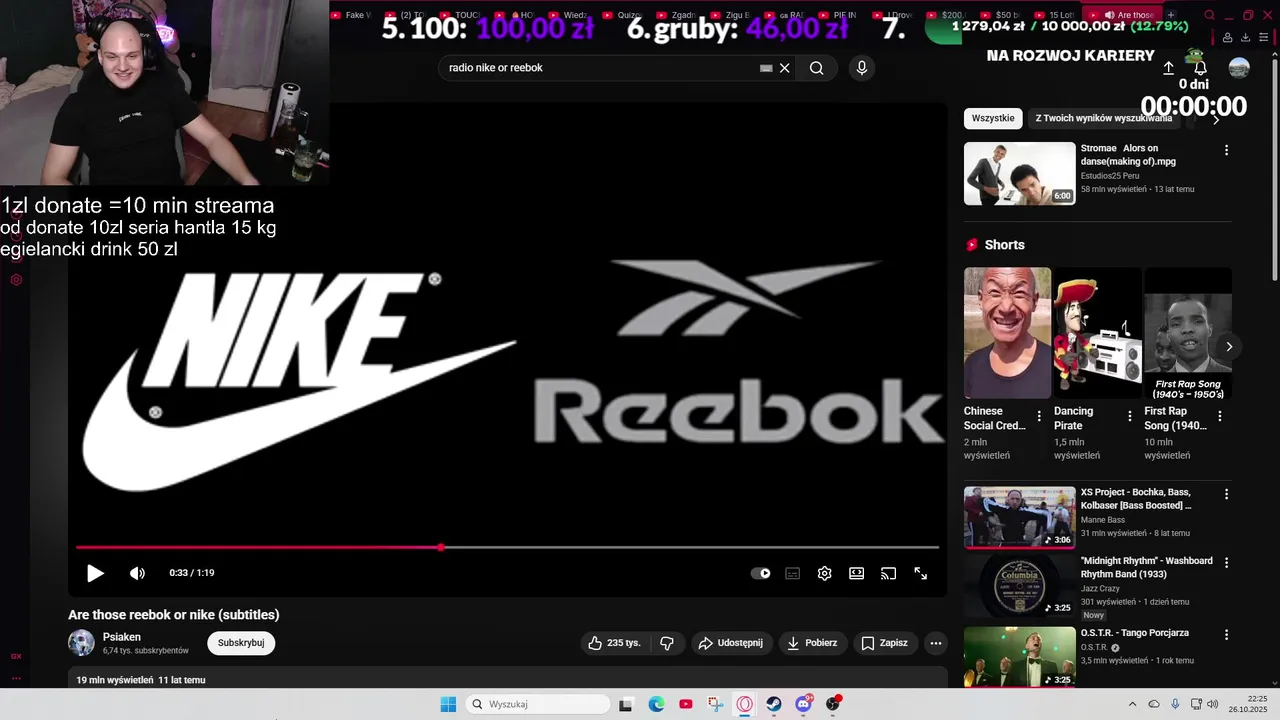Play the paused video
The image size is (1280, 720).
pyautogui.click(x=95, y=573)
